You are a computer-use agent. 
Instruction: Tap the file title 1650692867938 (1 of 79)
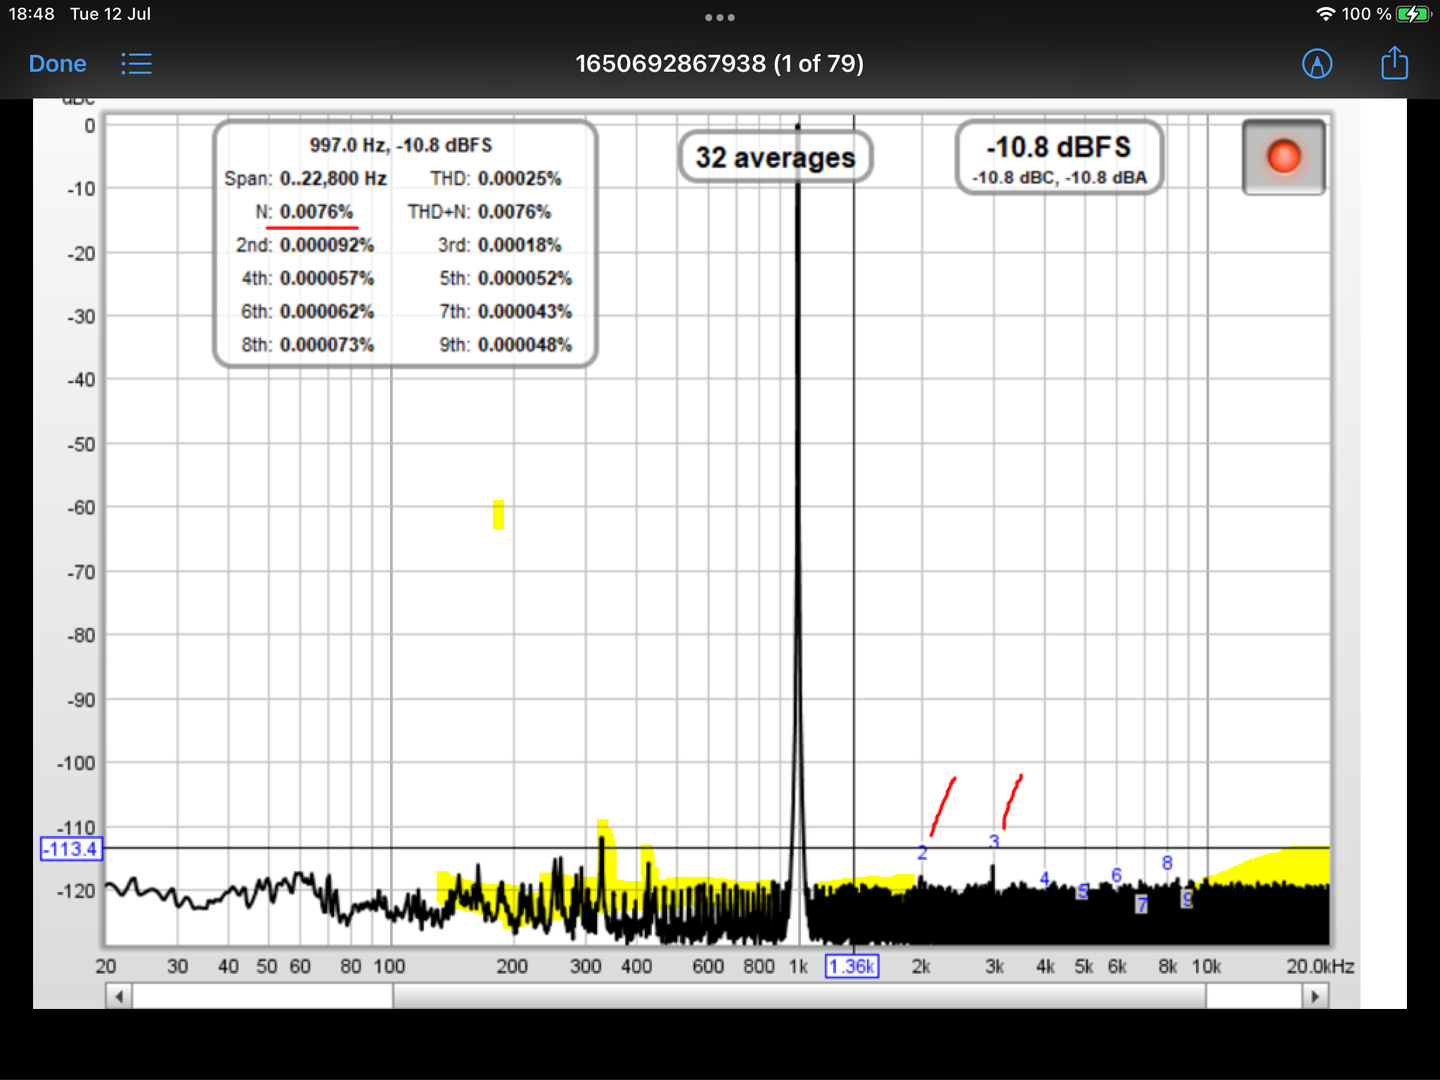tap(719, 64)
